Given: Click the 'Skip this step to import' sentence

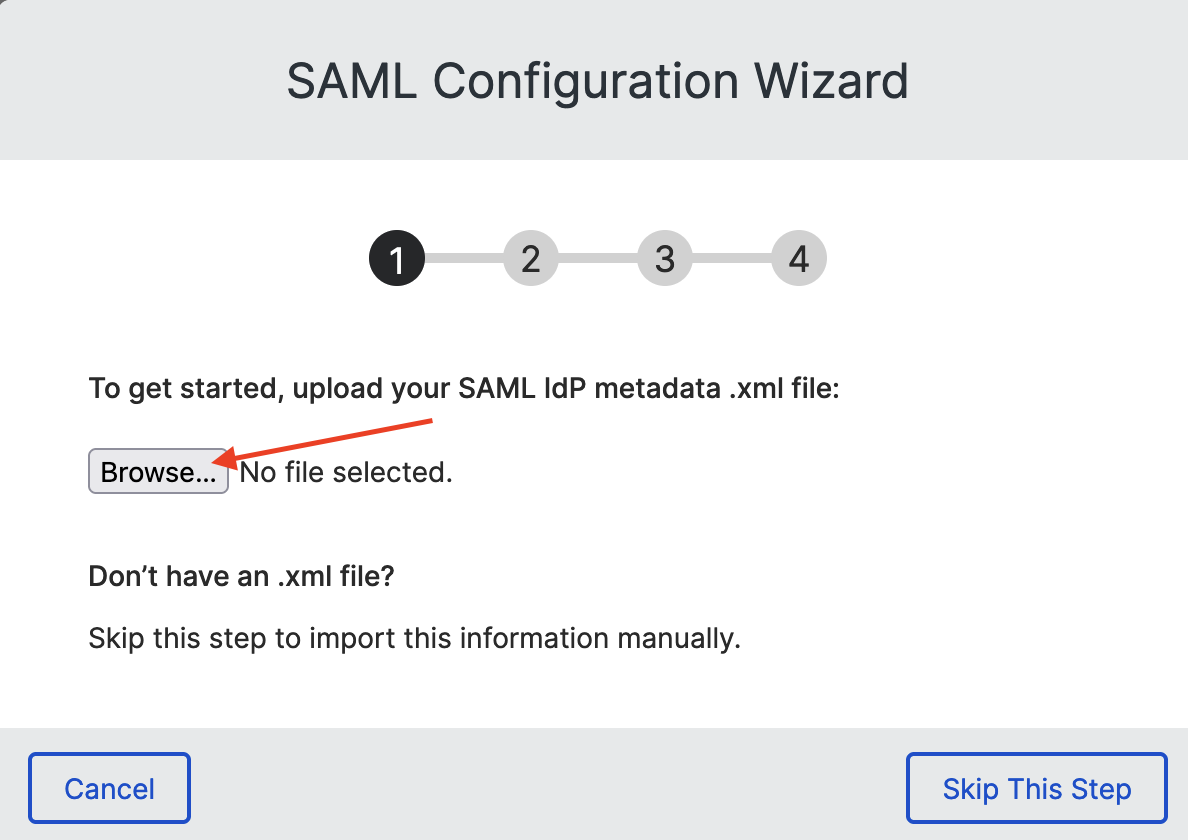Looking at the screenshot, I should coord(414,638).
